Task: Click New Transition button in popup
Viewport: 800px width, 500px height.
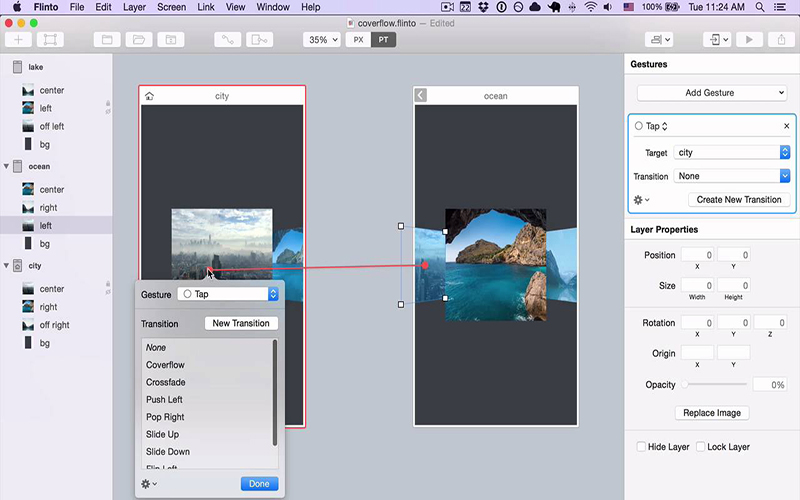Action: (x=241, y=323)
